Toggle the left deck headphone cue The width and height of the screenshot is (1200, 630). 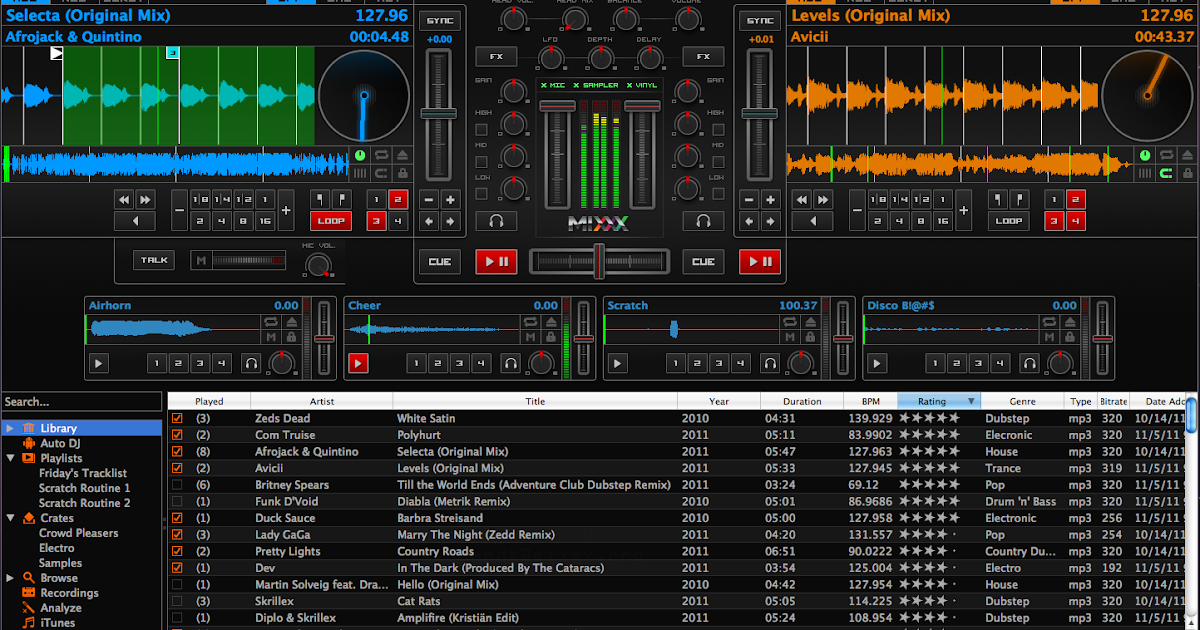[496, 221]
